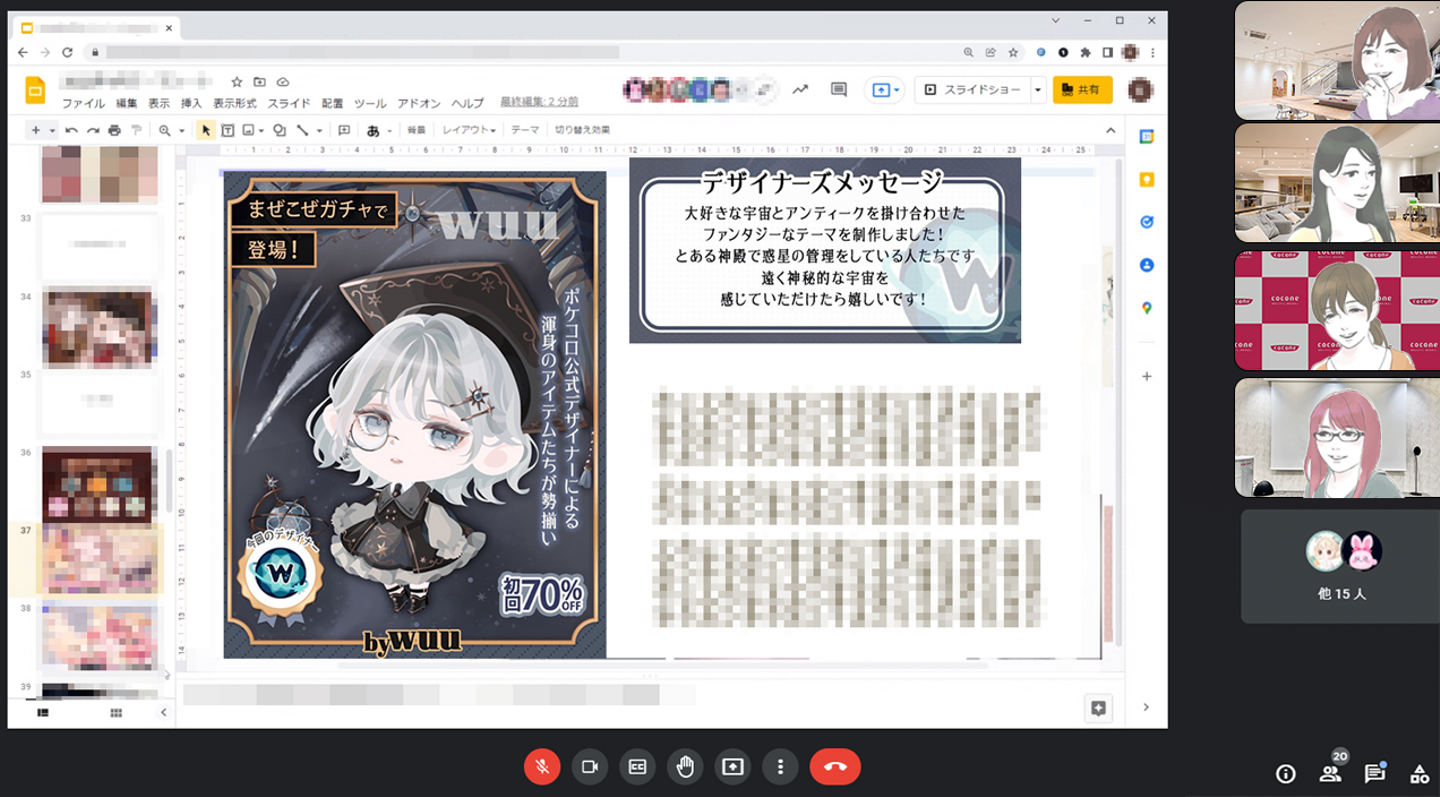
Task: Check the cloud save status icon
Action: tap(283, 82)
